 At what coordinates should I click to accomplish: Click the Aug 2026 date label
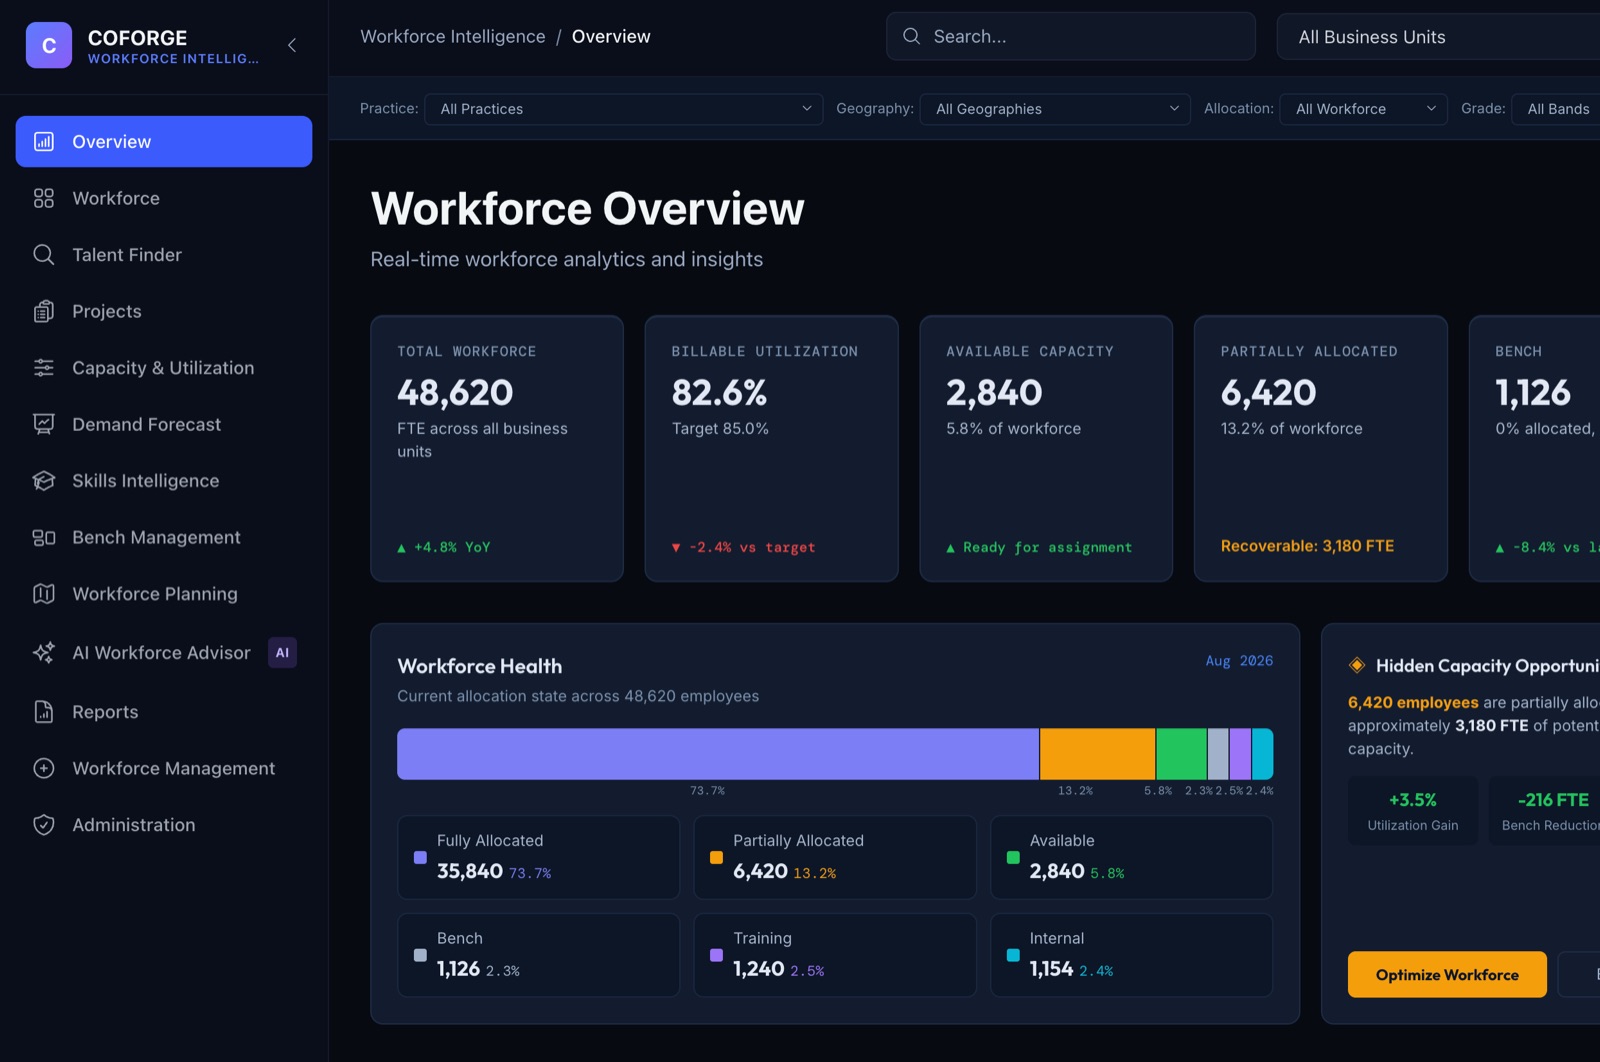[1239, 661]
